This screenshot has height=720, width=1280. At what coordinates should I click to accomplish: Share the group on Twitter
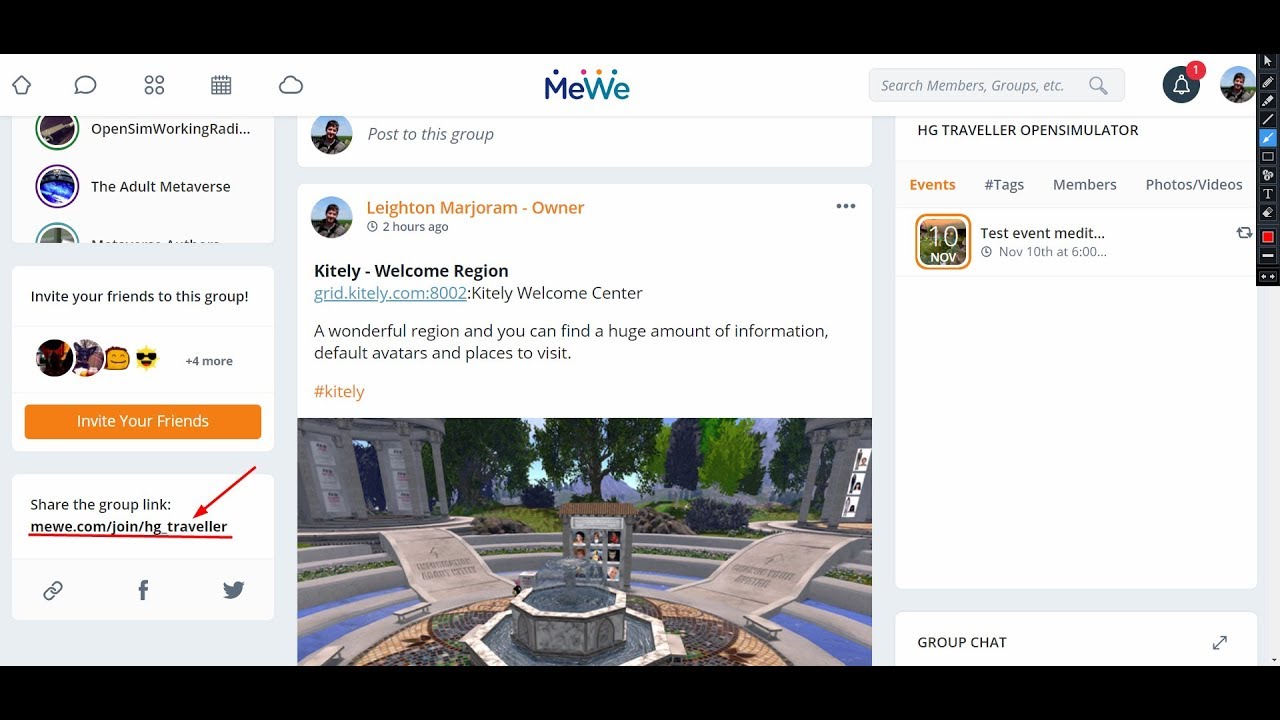click(x=233, y=591)
